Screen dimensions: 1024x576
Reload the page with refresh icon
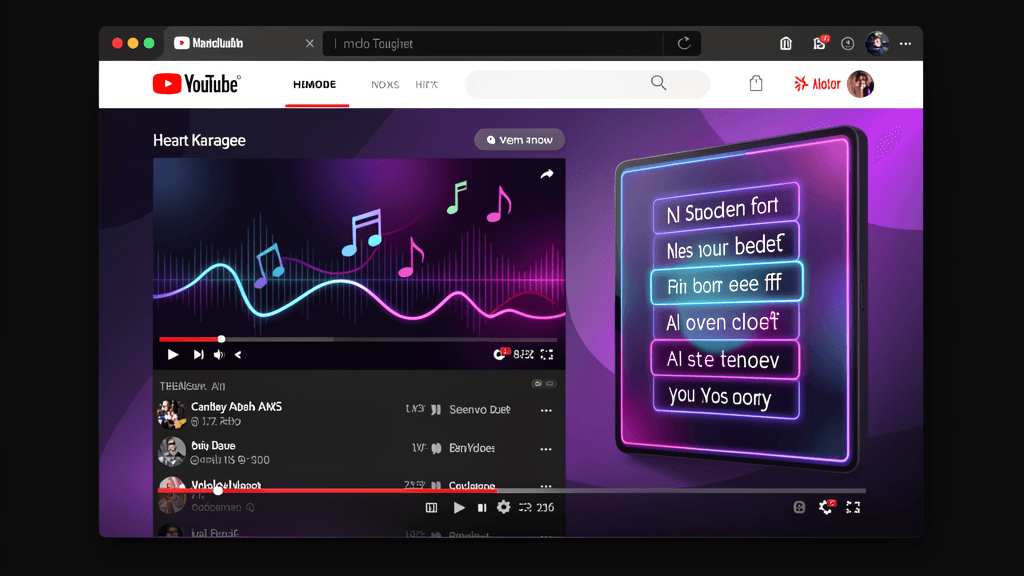click(x=684, y=44)
